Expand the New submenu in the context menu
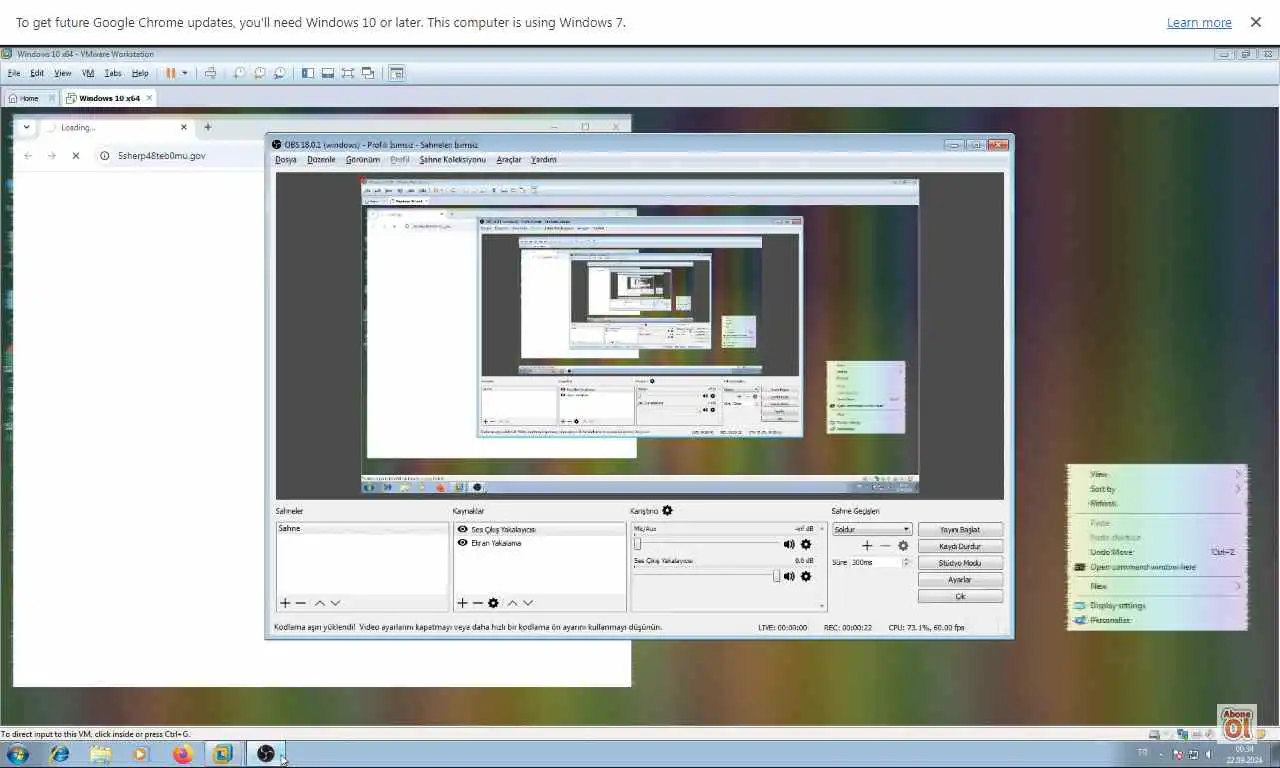The width and height of the screenshot is (1280, 768). [1238, 586]
